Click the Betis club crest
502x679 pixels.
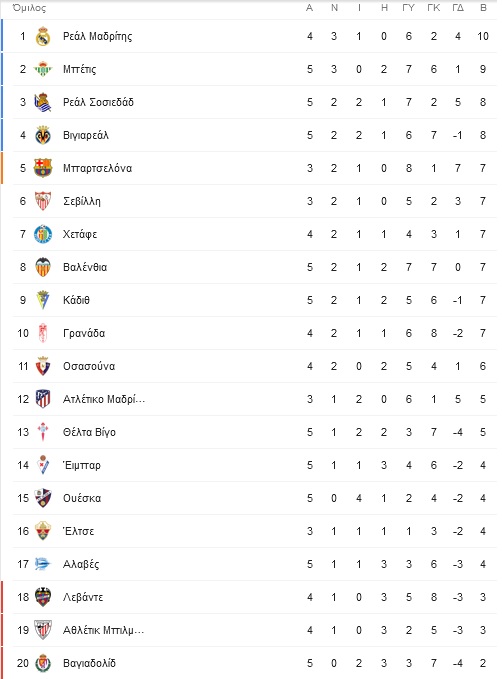point(43,69)
